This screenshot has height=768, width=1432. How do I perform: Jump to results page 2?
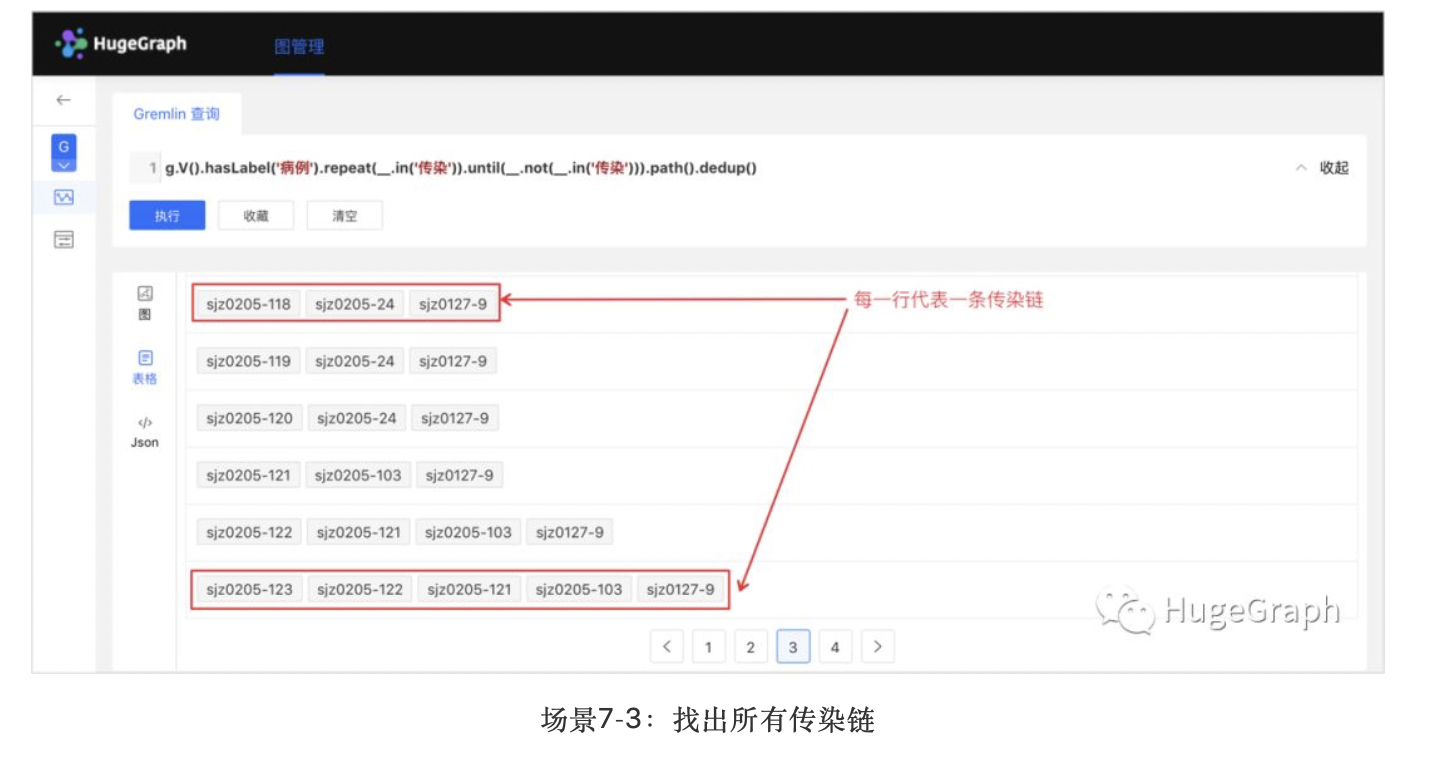pos(750,647)
